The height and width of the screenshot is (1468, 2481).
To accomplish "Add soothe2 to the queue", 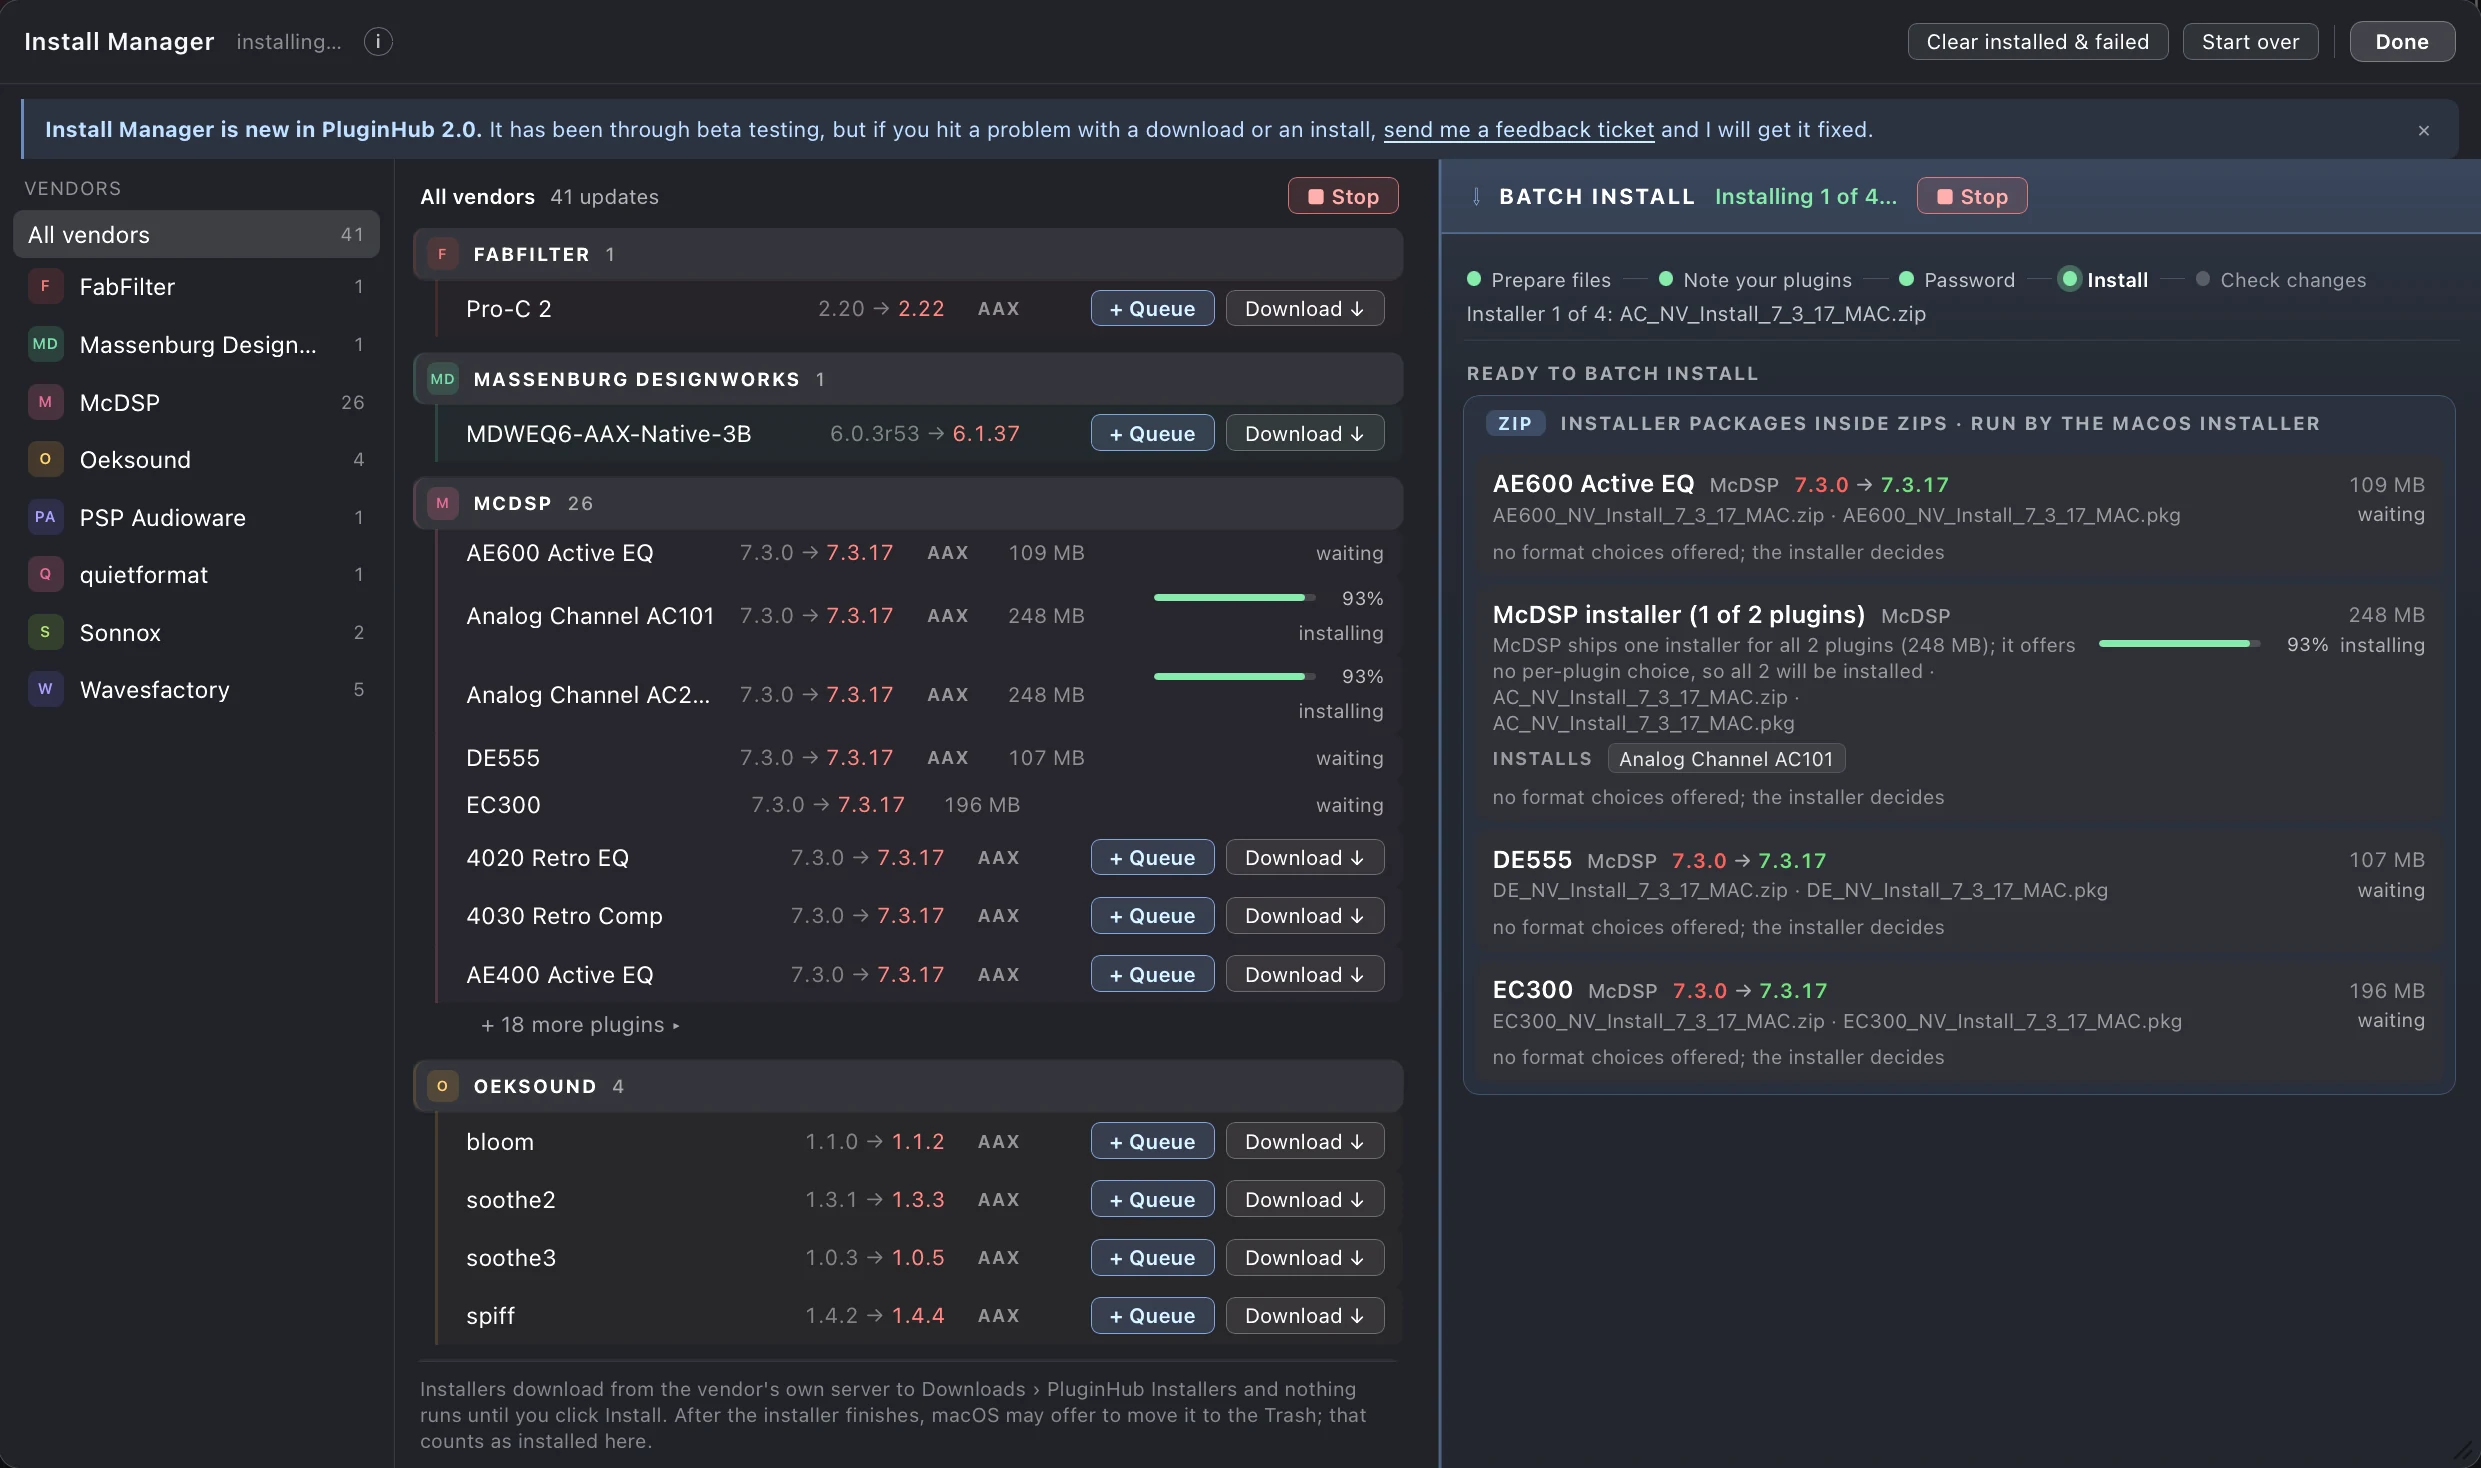I will click(1152, 1200).
